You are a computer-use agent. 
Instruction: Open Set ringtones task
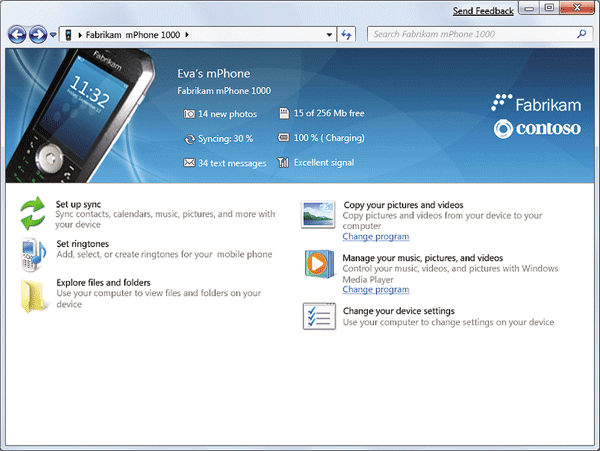(83, 244)
